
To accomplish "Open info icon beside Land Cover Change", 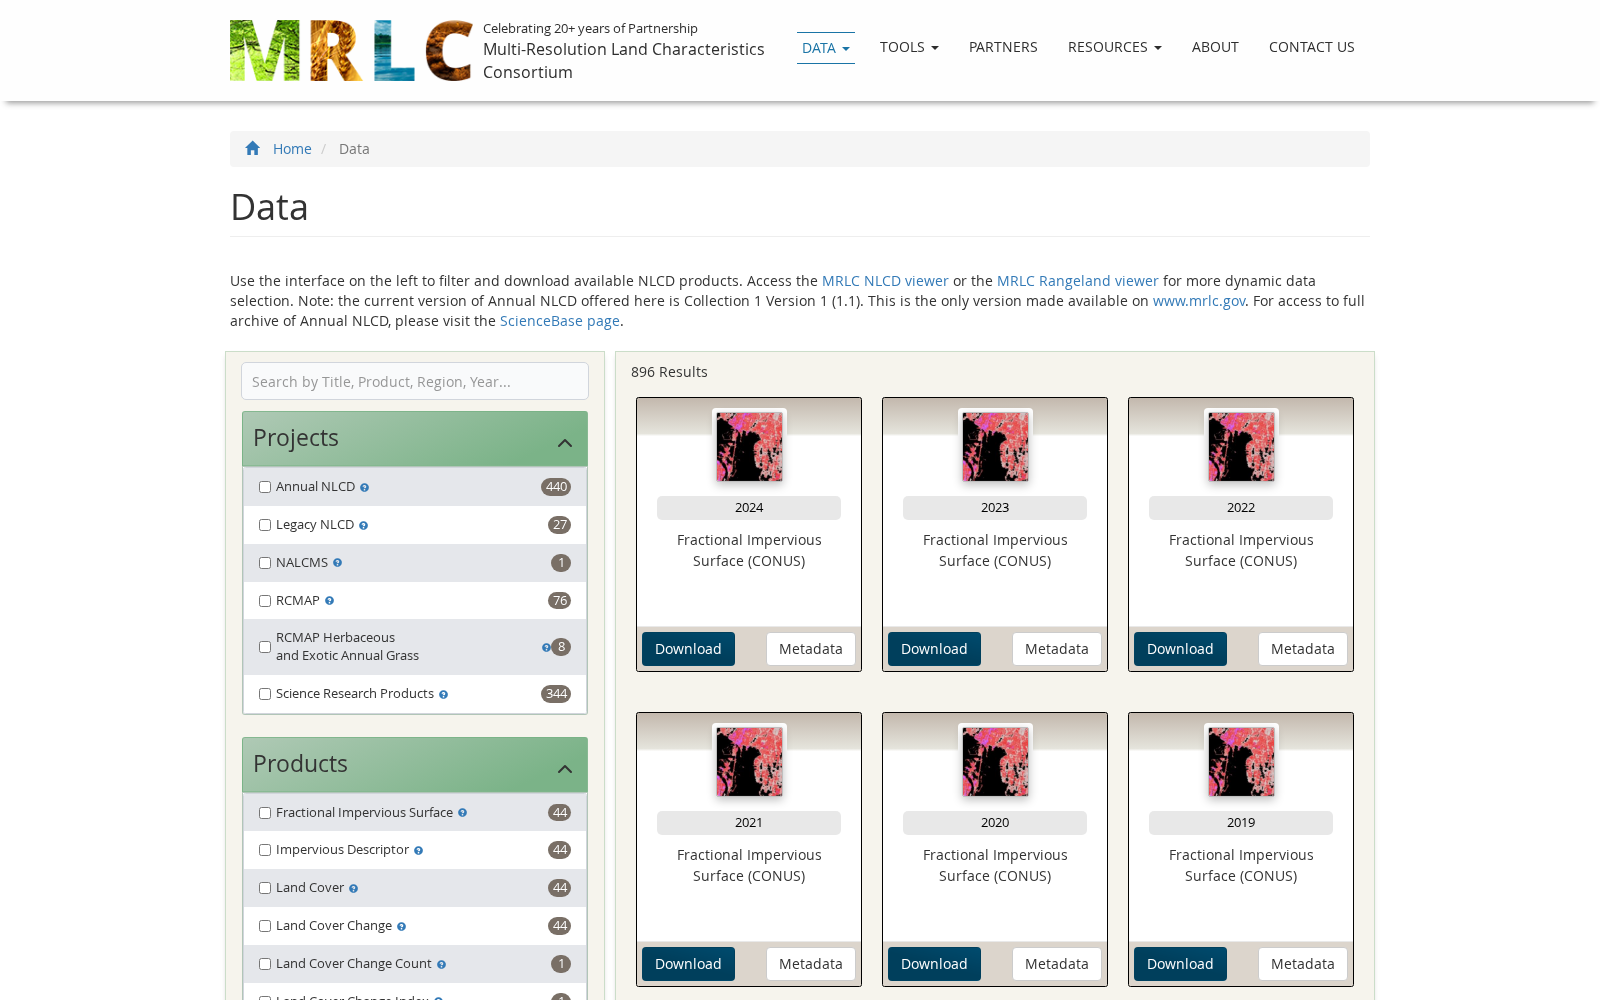I will pos(401,927).
